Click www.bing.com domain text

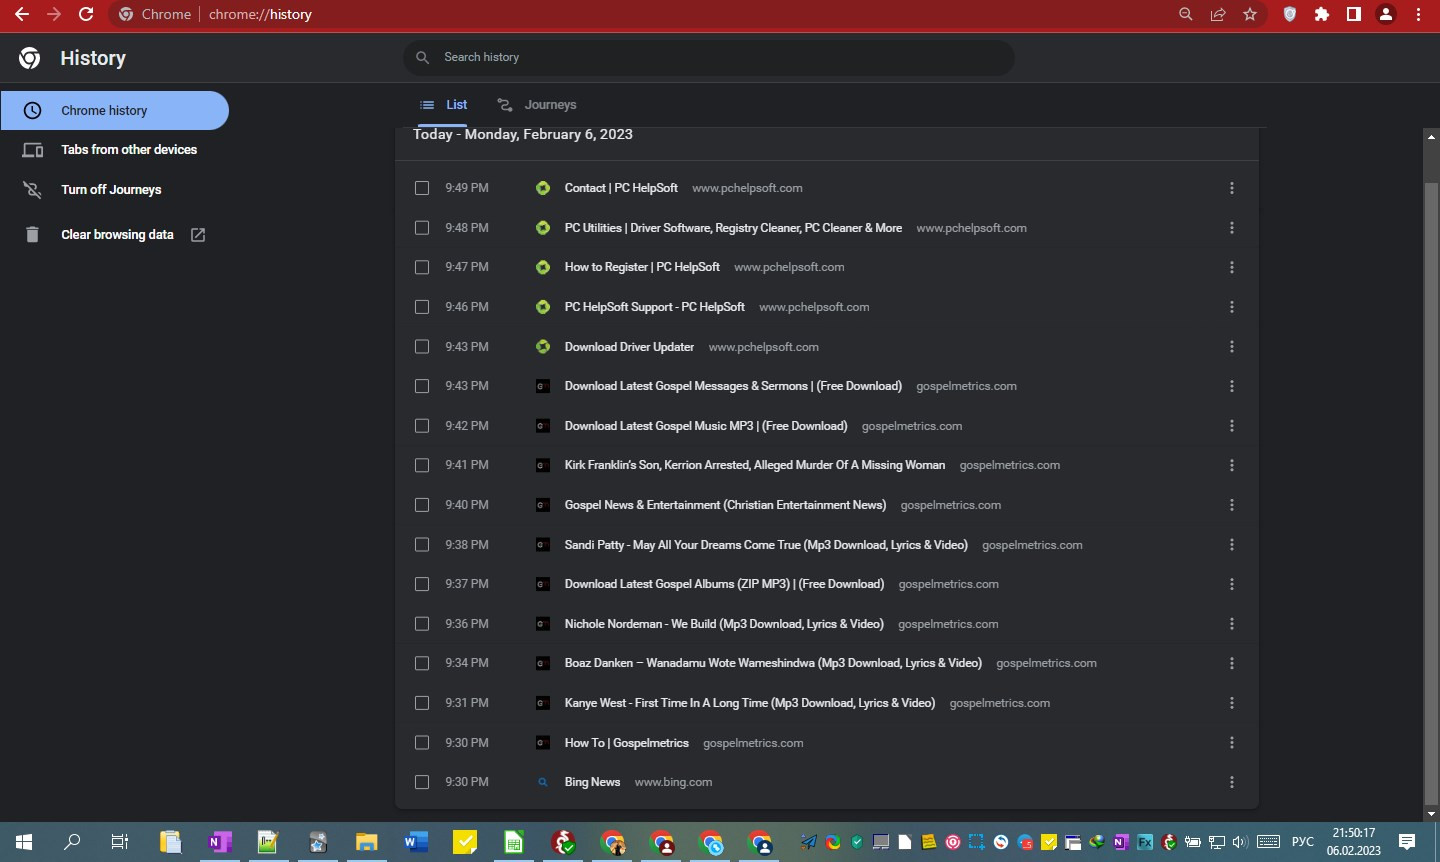coord(673,782)
